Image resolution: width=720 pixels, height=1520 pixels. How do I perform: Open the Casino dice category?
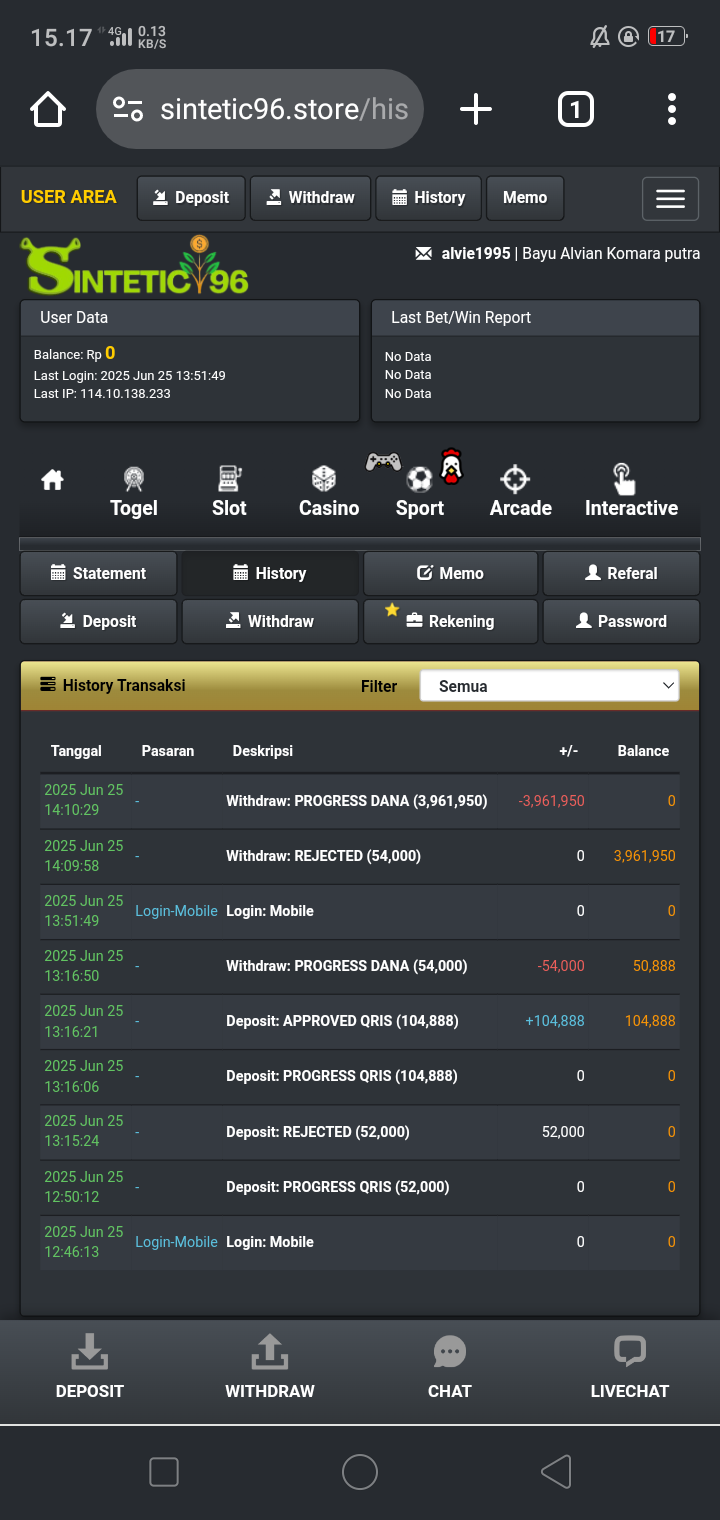328,492
